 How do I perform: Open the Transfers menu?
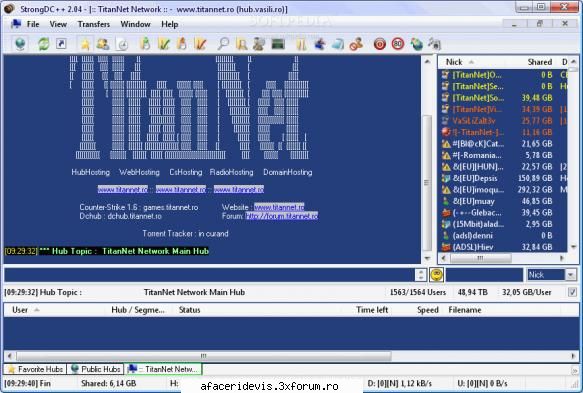[94, 24]
